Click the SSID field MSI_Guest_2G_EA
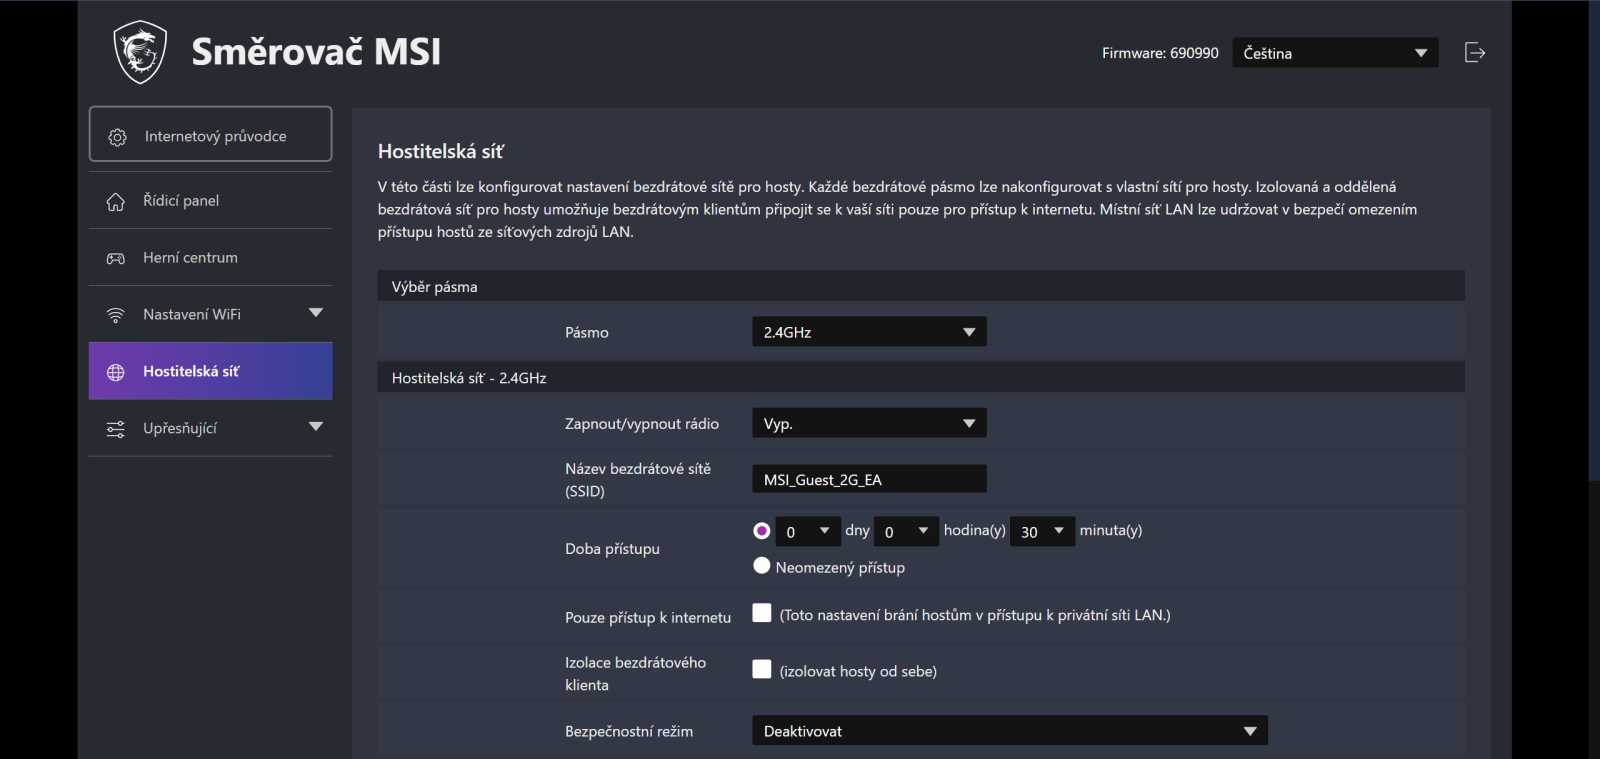The image size is (1600, 759). (869, 479)
